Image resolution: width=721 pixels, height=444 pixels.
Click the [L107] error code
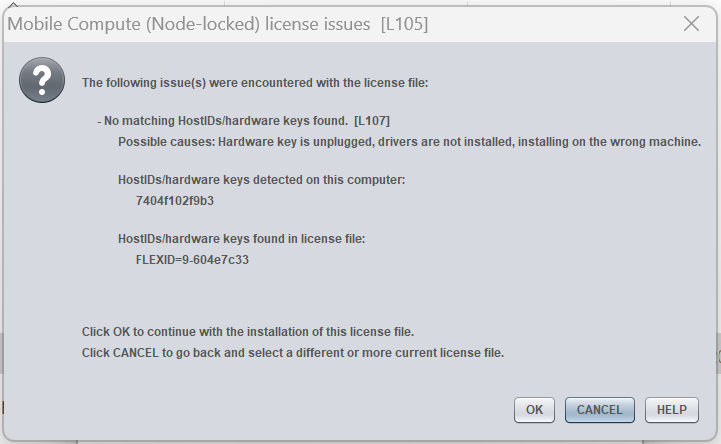tap(372, 121)
